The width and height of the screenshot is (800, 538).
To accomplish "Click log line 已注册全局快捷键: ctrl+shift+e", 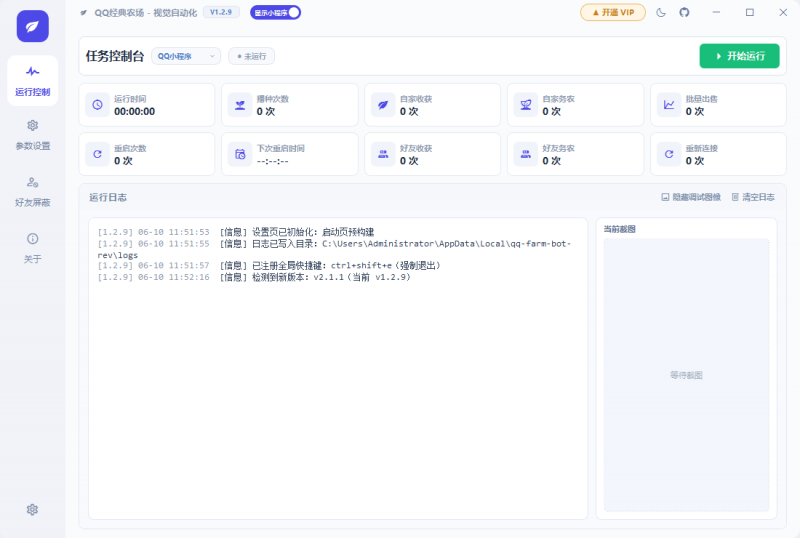I will click(x=269, y=265).
